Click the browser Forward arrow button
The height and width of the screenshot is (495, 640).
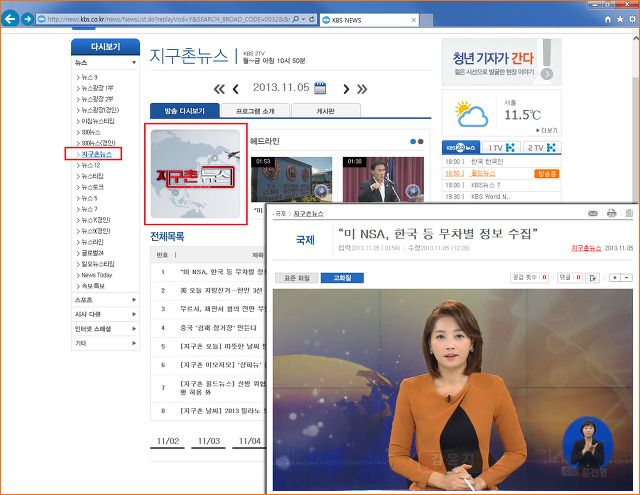click(x=27, y=19)
